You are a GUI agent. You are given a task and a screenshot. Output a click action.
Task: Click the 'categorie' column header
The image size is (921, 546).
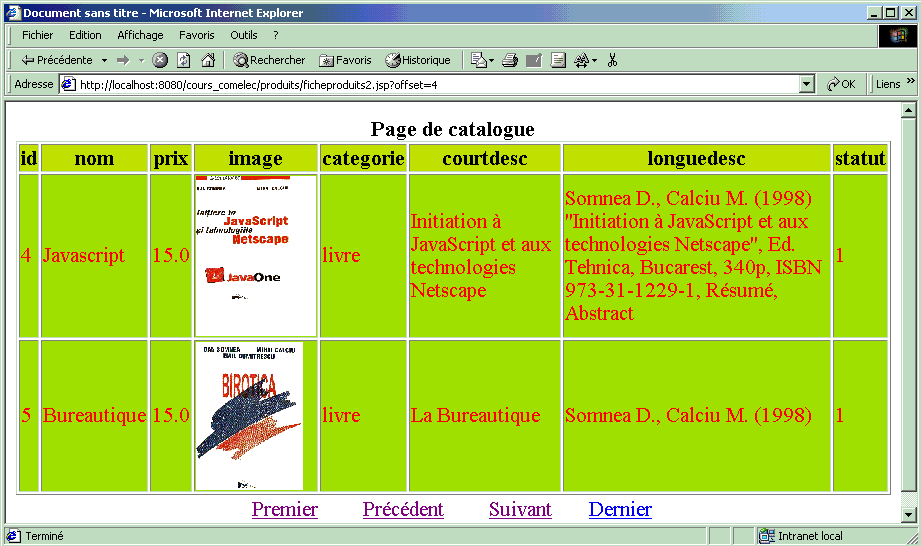pos(364,159)
